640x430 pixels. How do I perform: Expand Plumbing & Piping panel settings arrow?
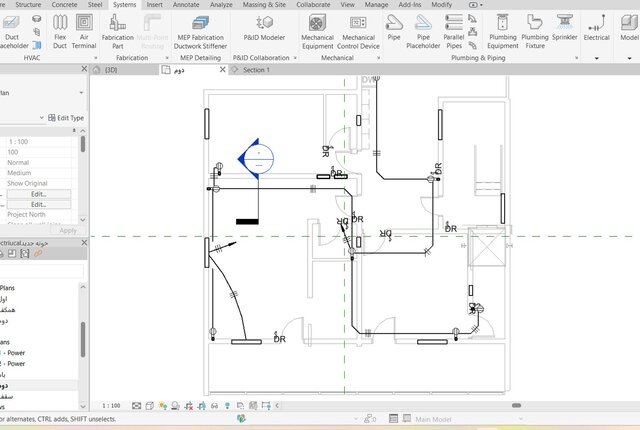pyautogui.click(x=576, y=58)
